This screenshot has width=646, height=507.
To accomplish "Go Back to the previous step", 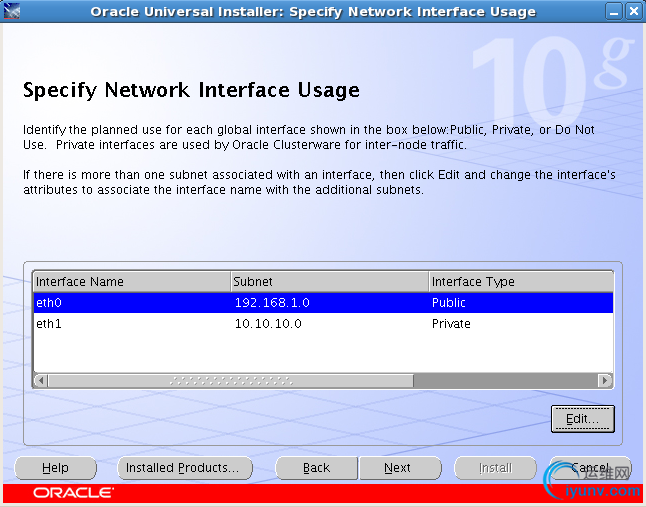I will [x=316, y=468].
